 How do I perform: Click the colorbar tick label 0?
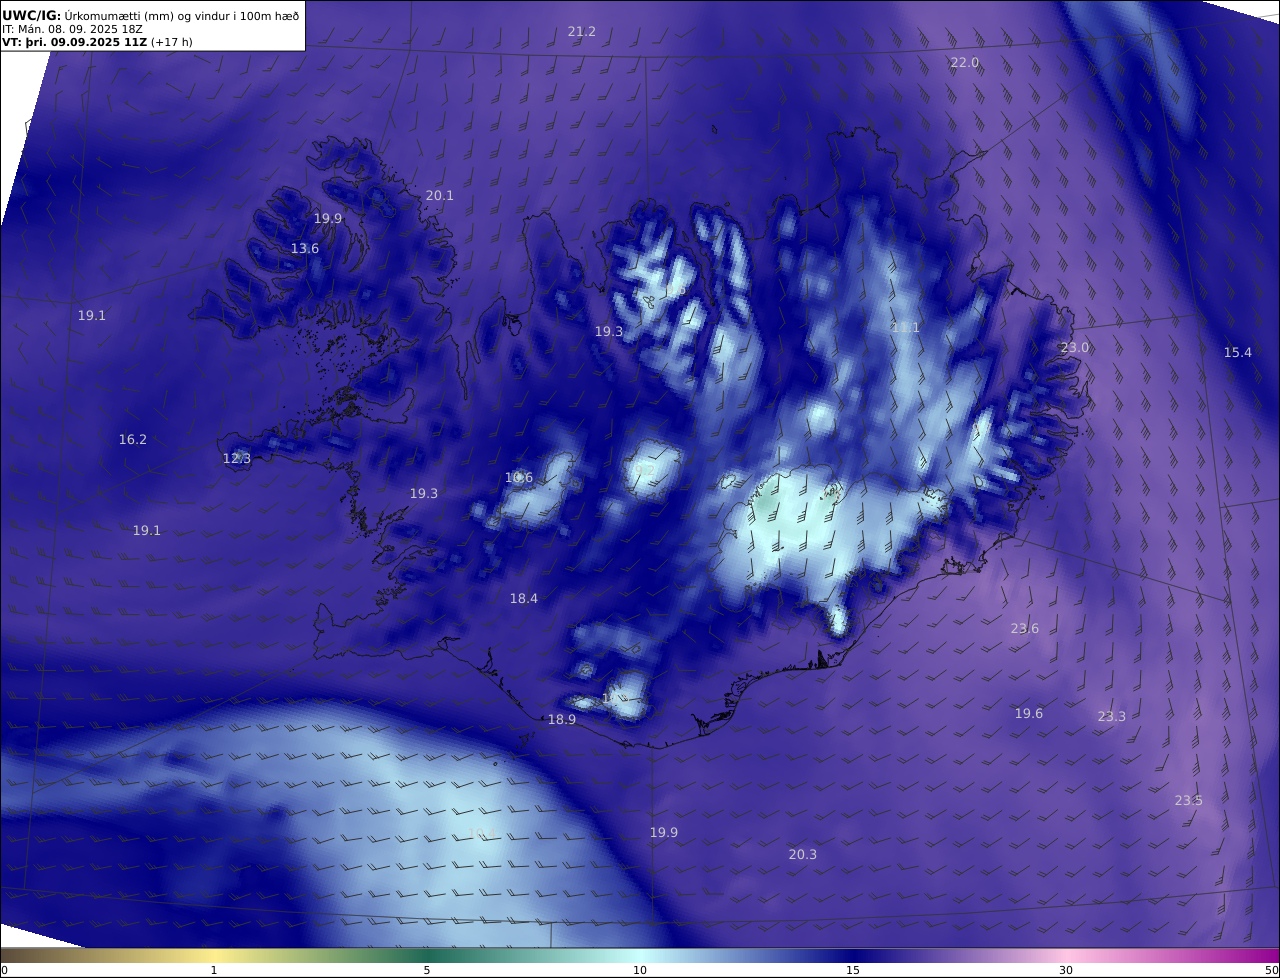pyautogui.click(x=4, y=970)
